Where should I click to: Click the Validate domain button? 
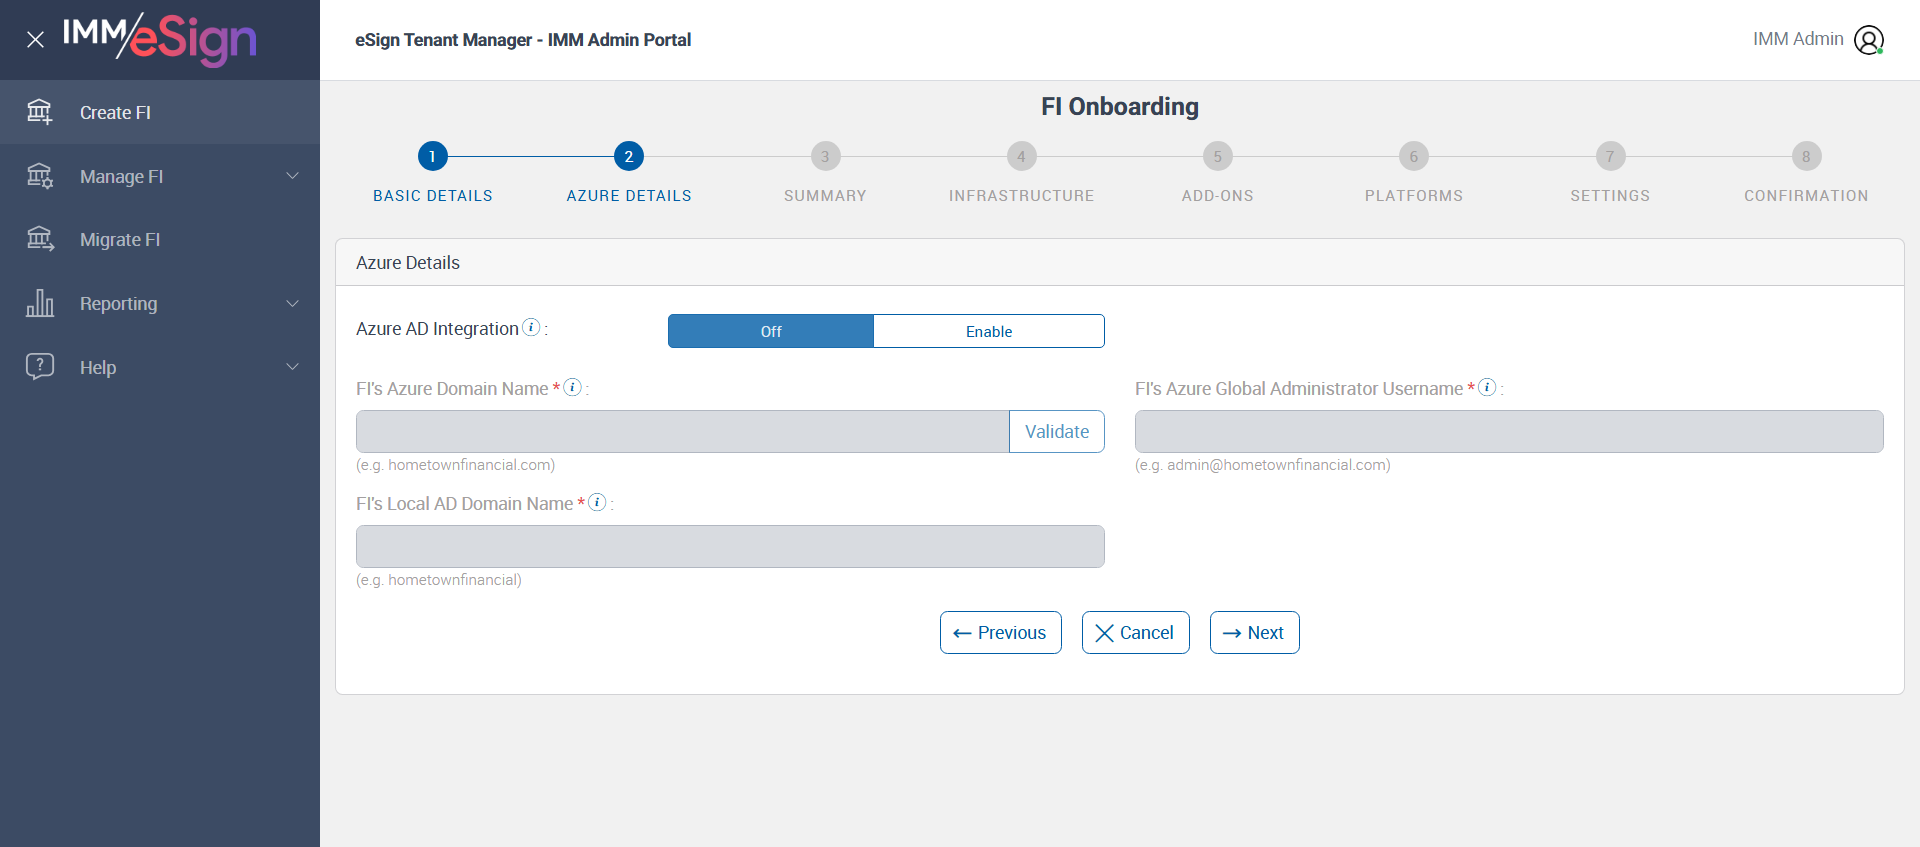point(1057,431)
